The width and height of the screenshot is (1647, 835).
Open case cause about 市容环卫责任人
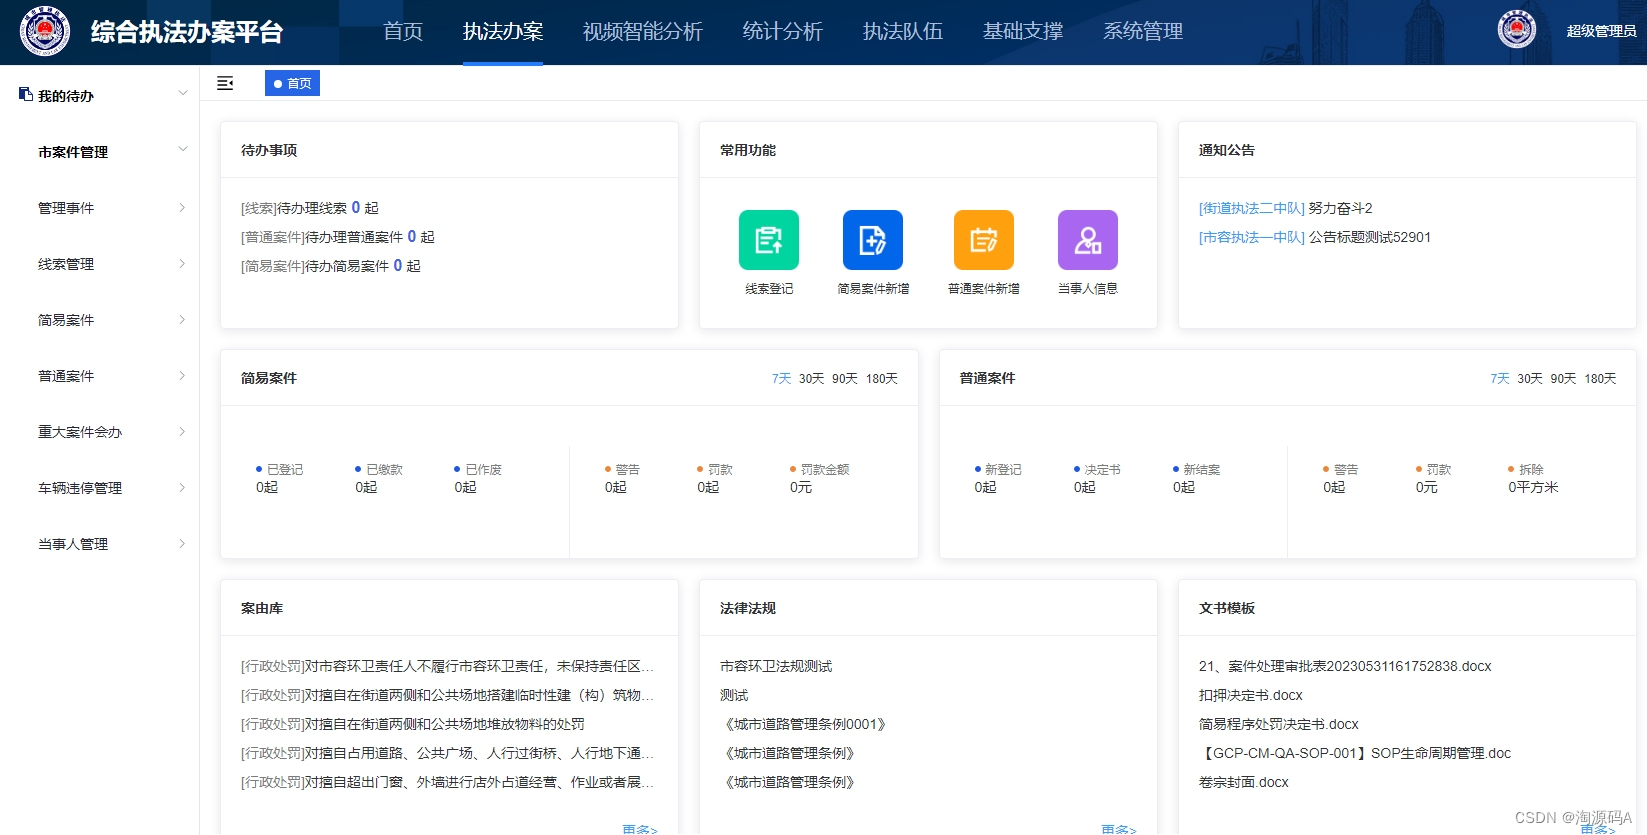pos(447,666)
